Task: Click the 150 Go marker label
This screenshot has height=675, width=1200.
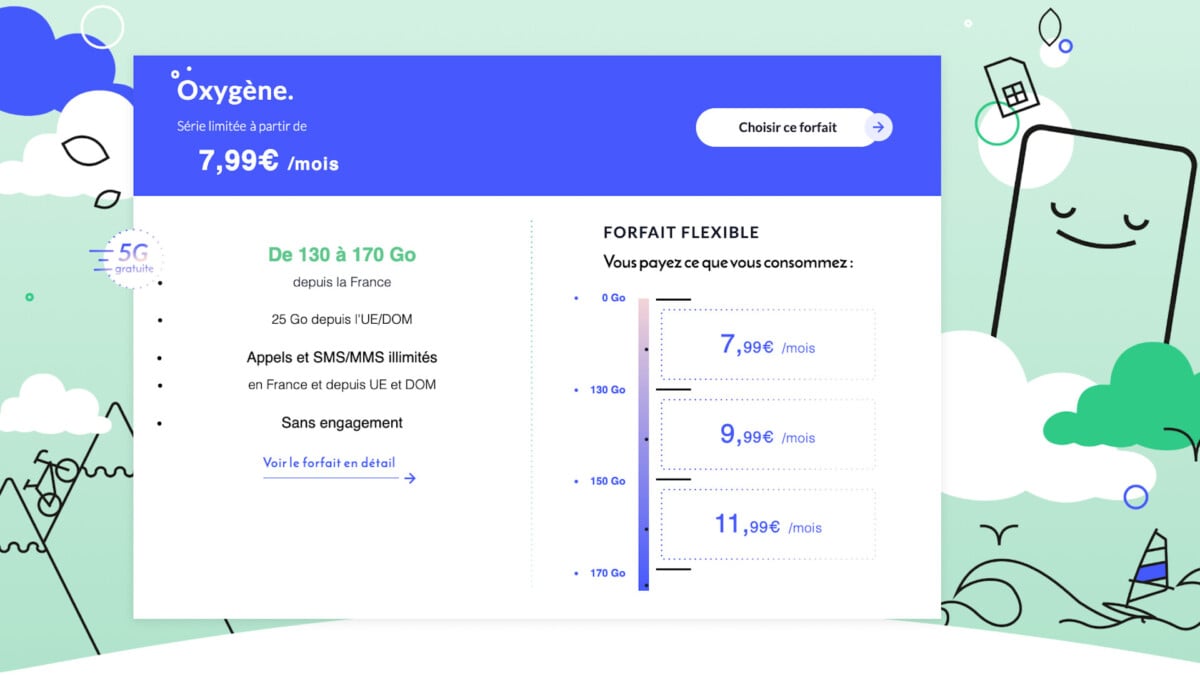Action: (607, 481)
